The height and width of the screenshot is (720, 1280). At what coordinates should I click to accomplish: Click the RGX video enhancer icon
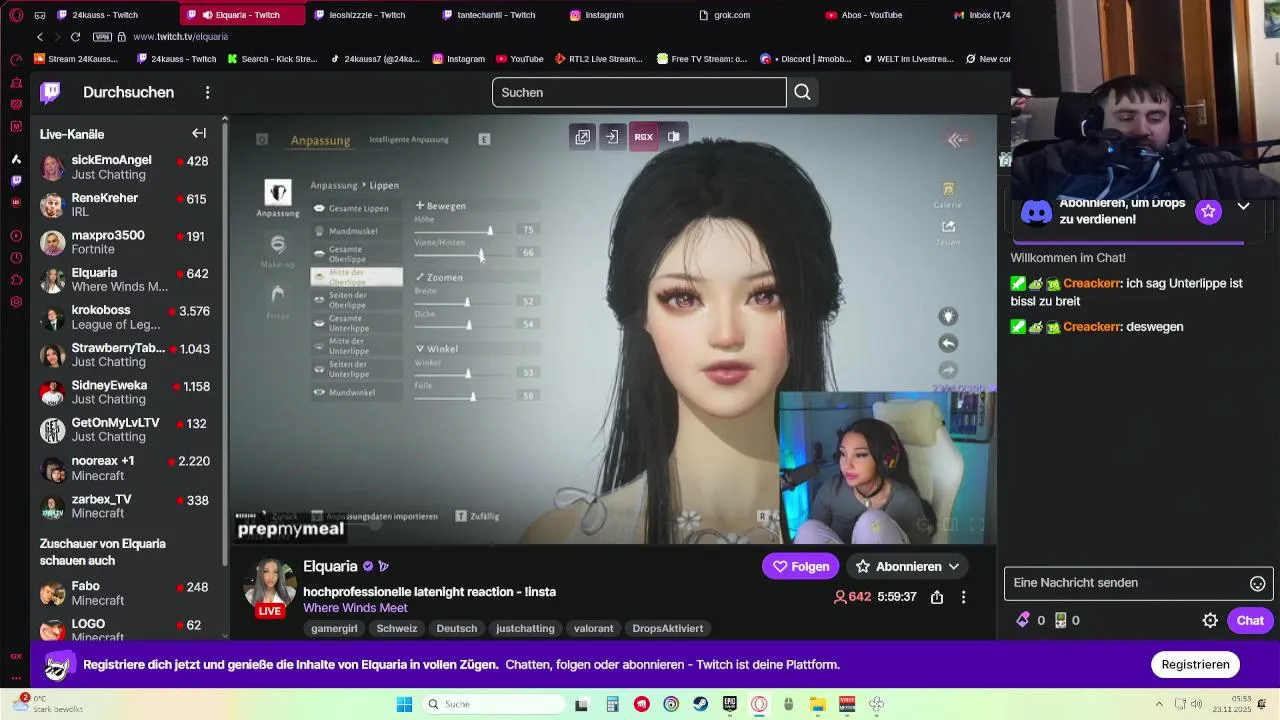tap(643, 137)
